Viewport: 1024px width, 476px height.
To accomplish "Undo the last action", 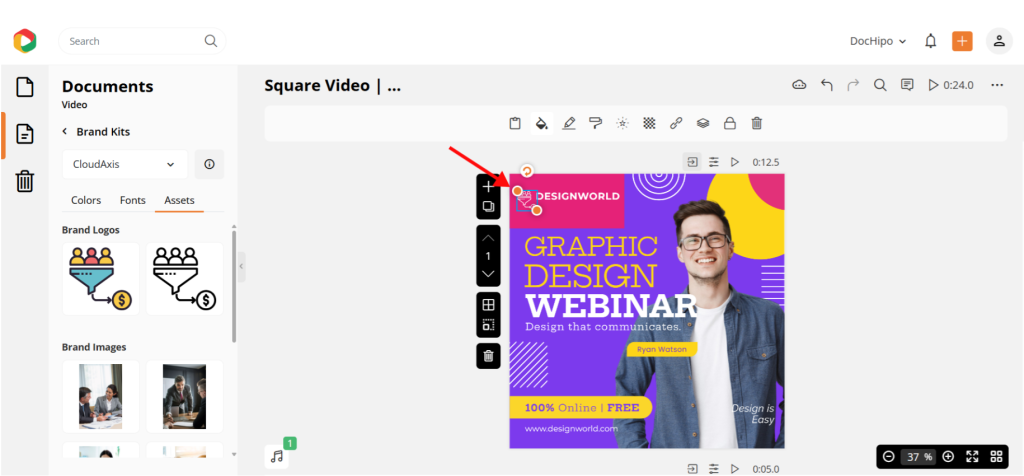I will pyautogui.click(x=827, y=85).
